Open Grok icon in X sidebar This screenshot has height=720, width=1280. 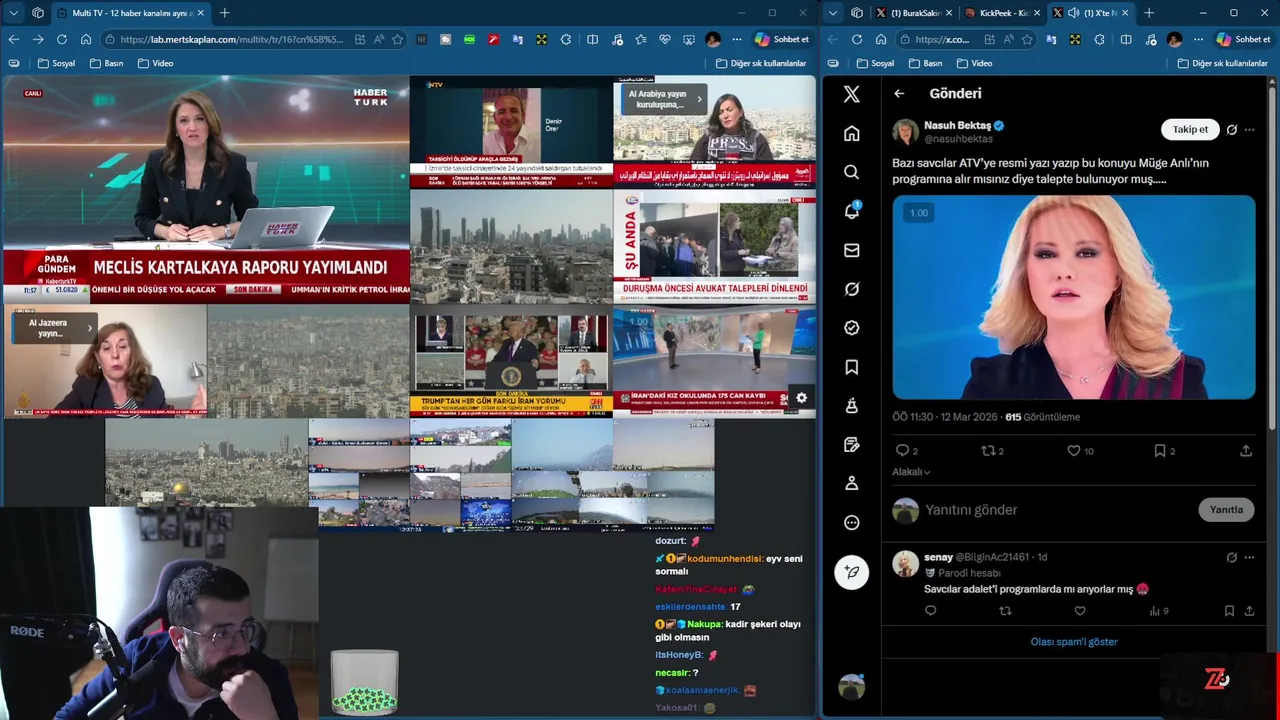click(852, 289)
